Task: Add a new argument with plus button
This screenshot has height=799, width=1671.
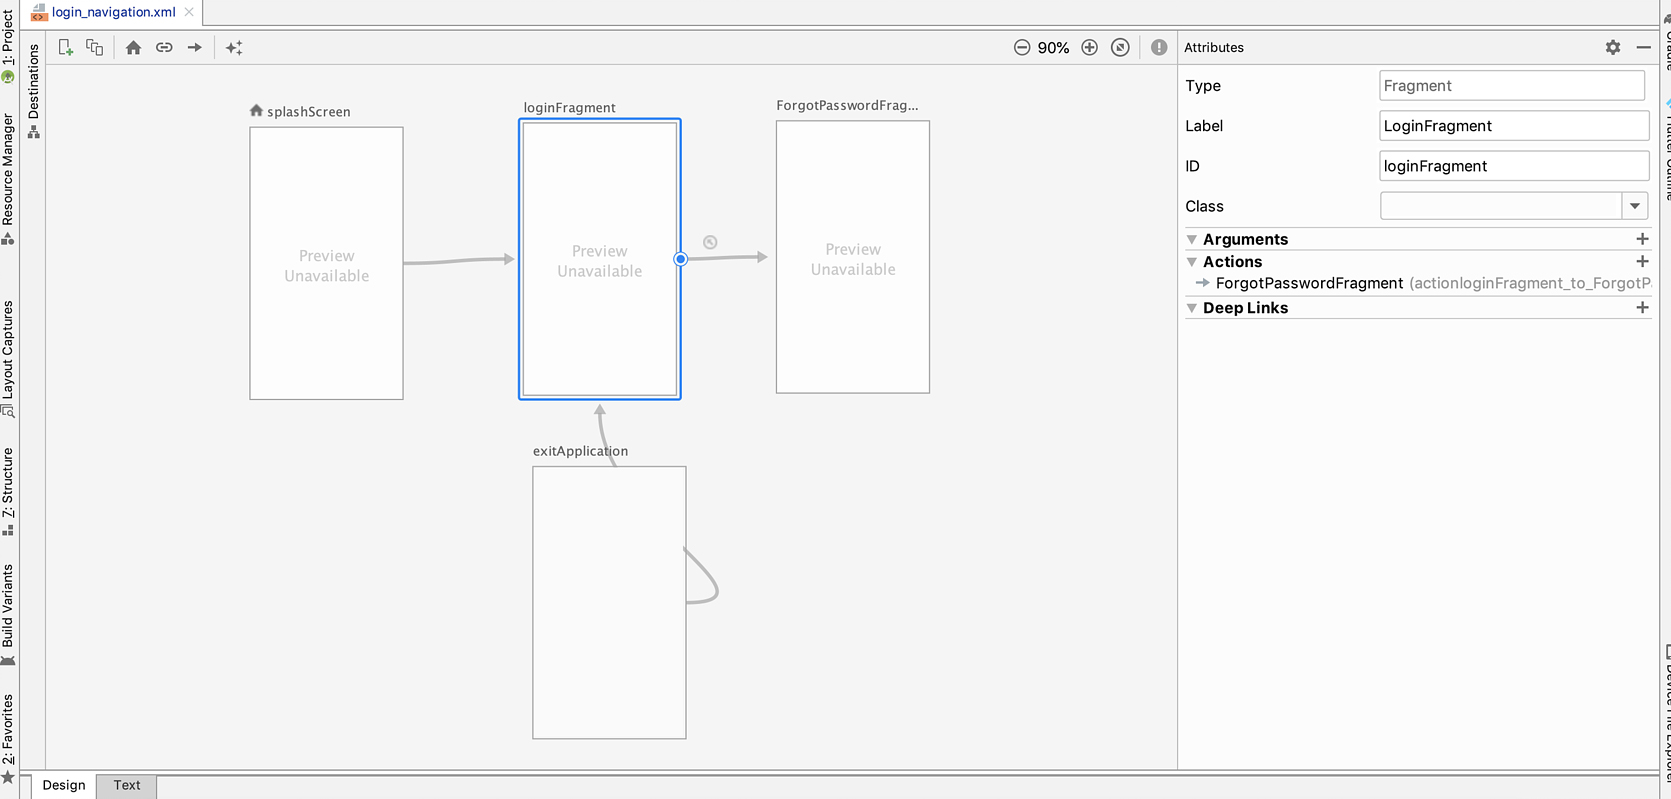Action: (1641, 239)
